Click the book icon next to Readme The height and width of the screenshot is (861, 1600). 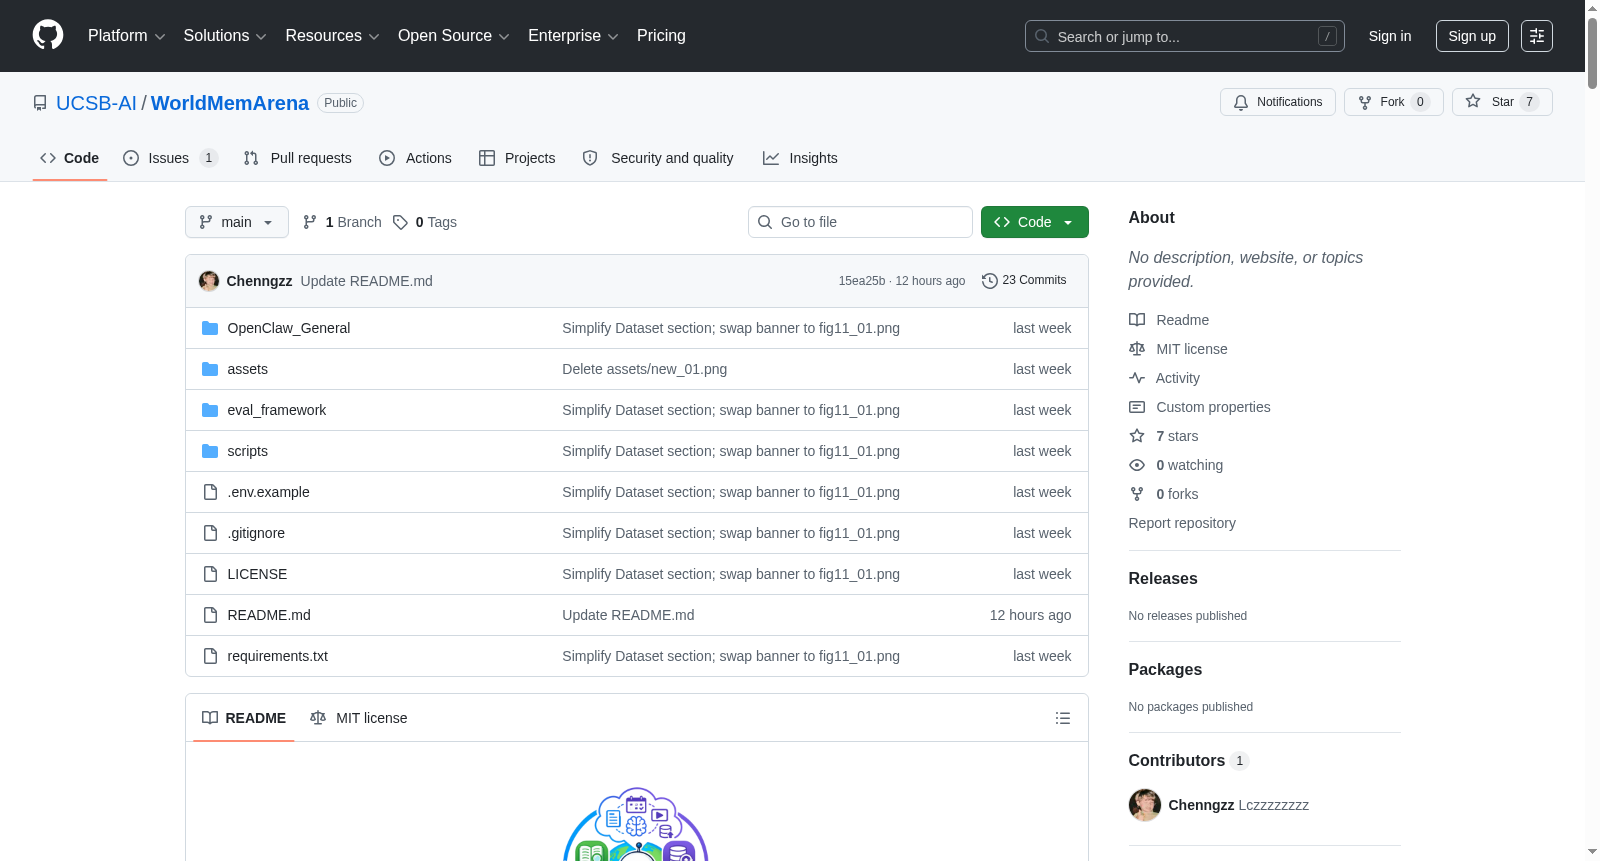[x=1137, y=320]
